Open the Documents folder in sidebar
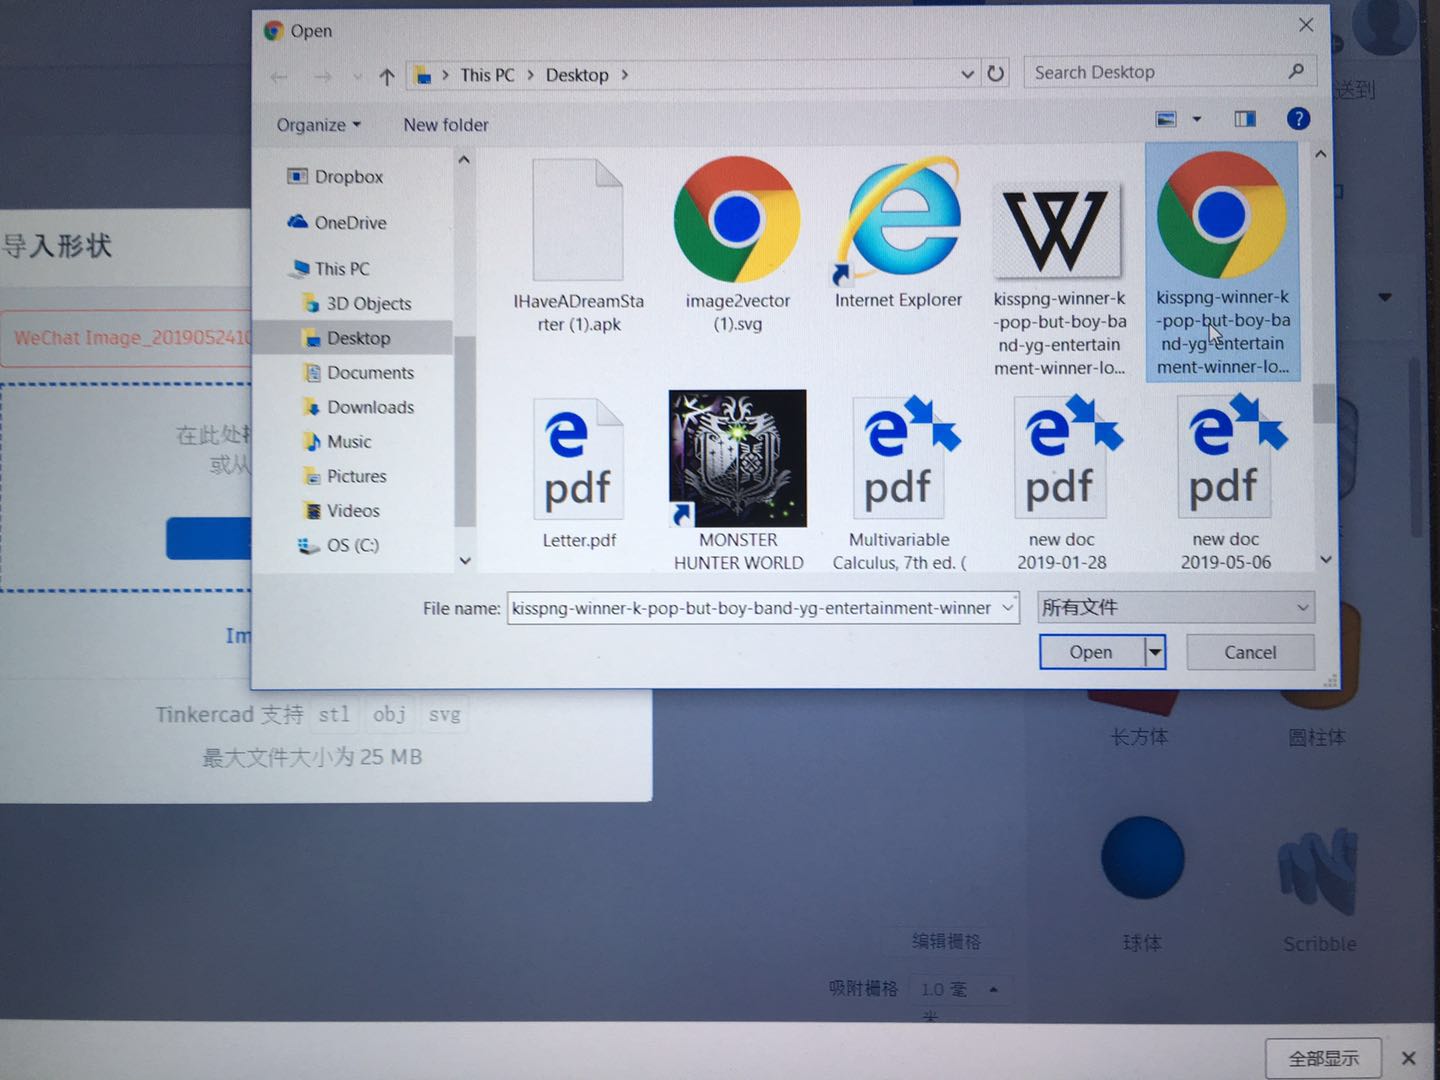 (x=358, y=373)
